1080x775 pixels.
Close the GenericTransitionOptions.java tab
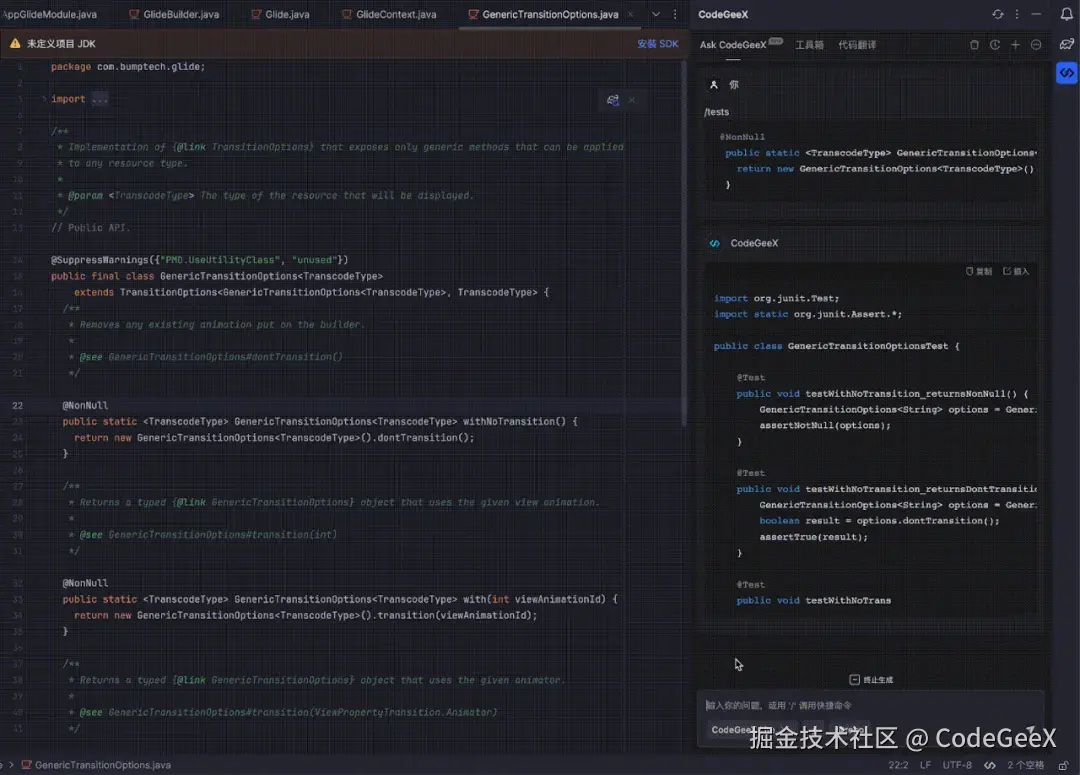pos(630,14)
